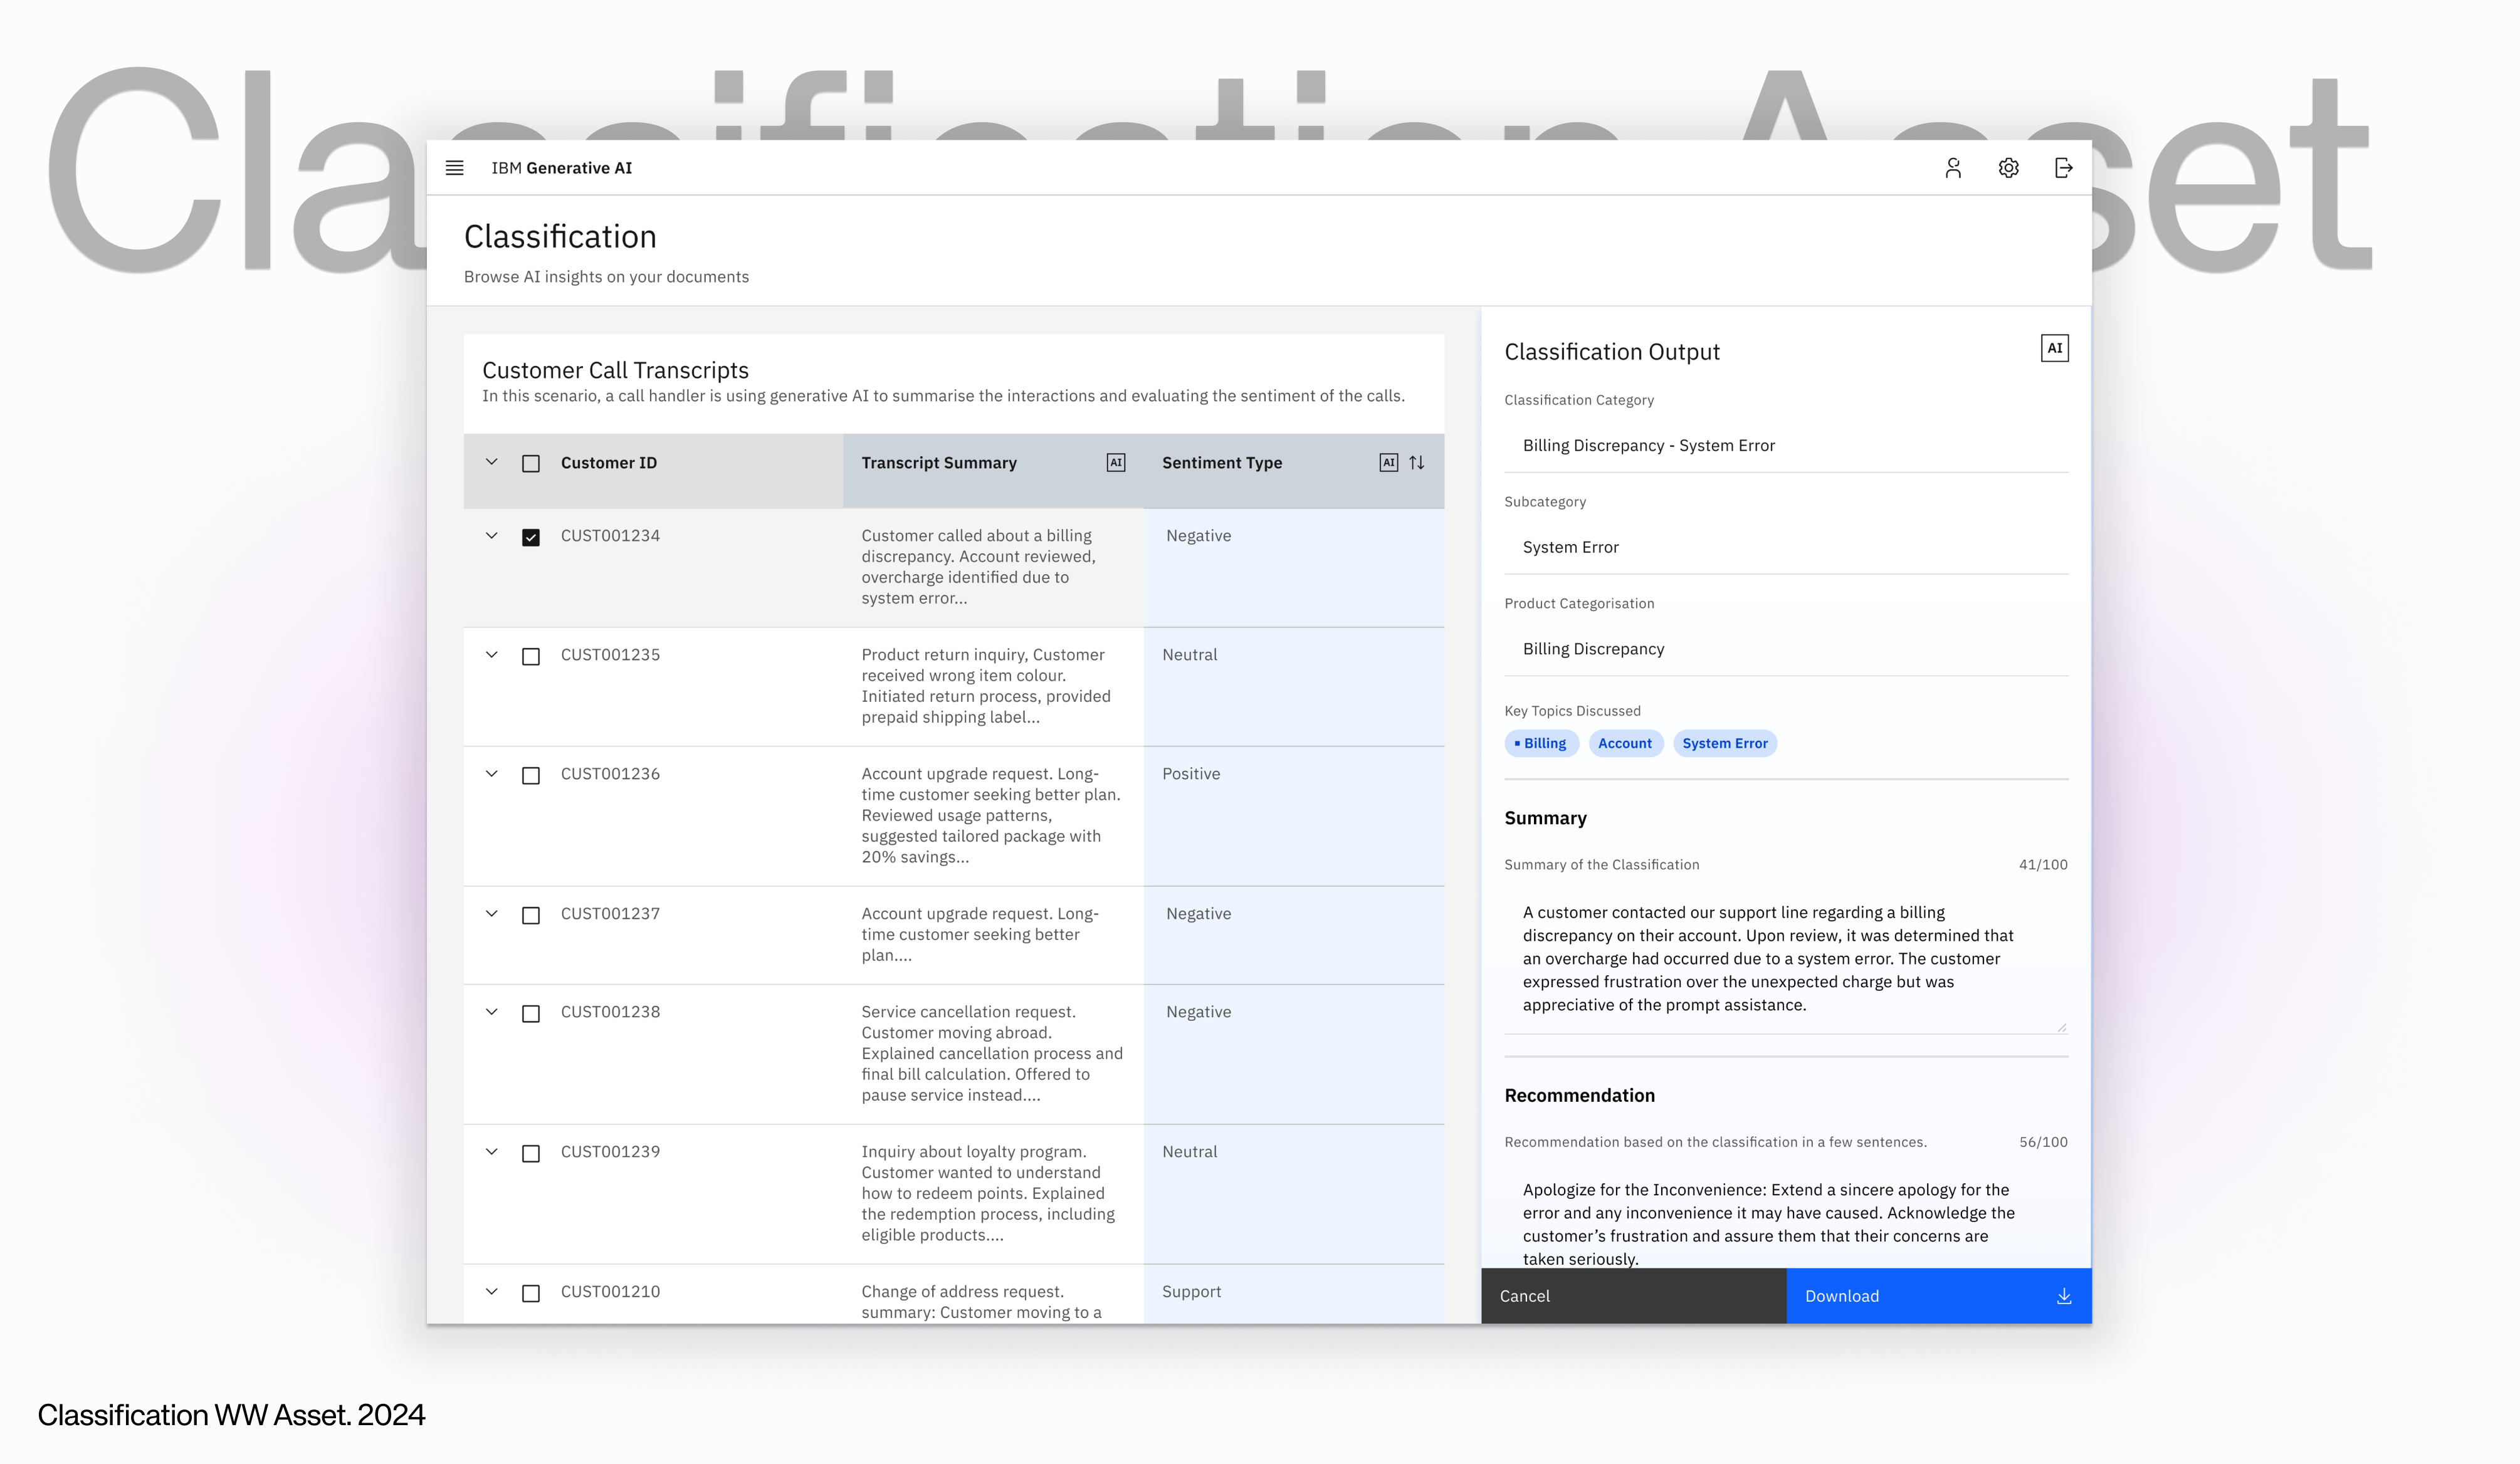Open the hamburger navigation menu

pyautogui.click(x=454, y=168)
